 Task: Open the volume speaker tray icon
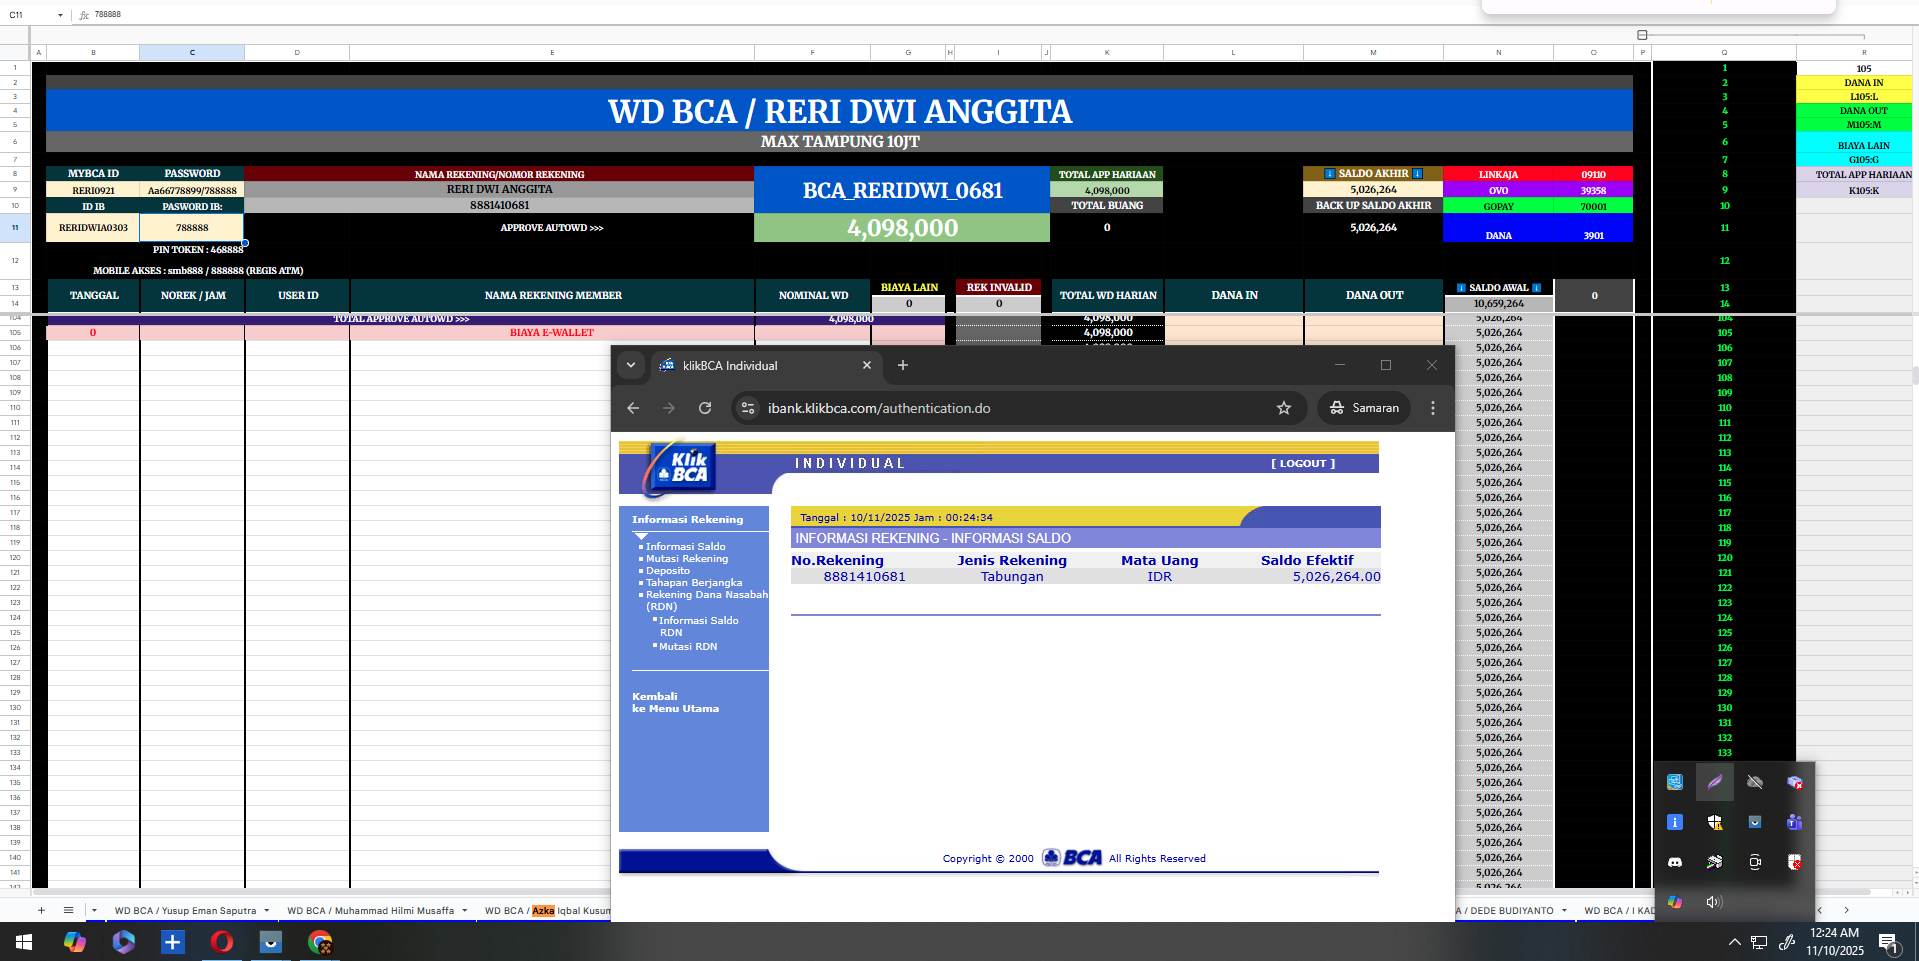pyautogui.click(x=1714, y=902)
